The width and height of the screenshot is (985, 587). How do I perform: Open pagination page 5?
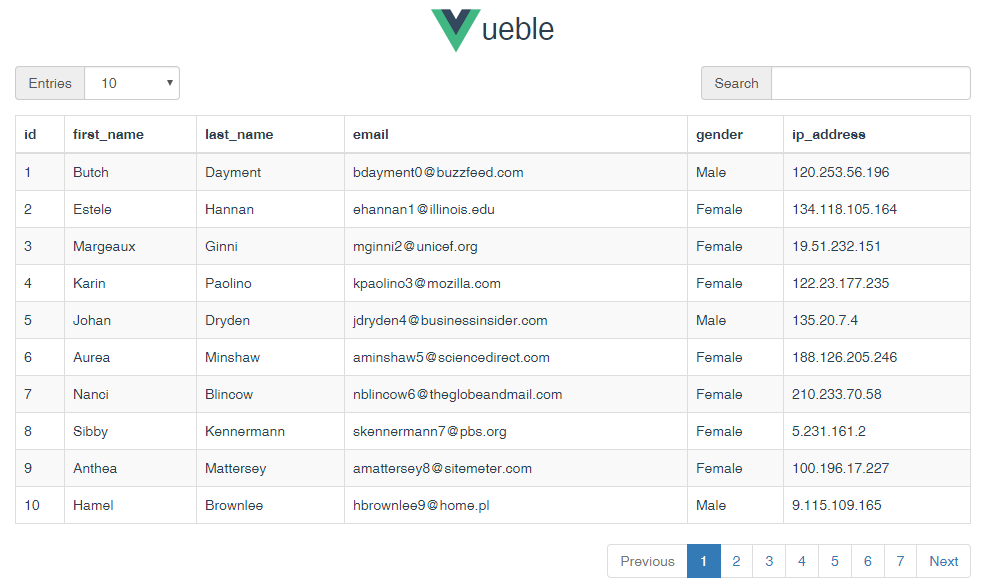click(x=835, y=561)
